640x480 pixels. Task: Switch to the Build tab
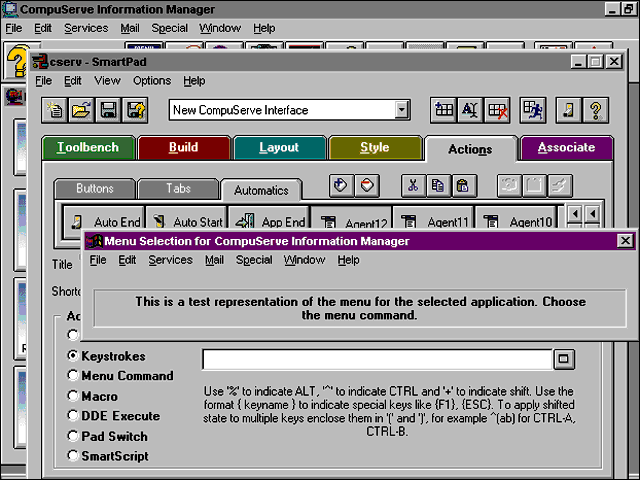184,147
